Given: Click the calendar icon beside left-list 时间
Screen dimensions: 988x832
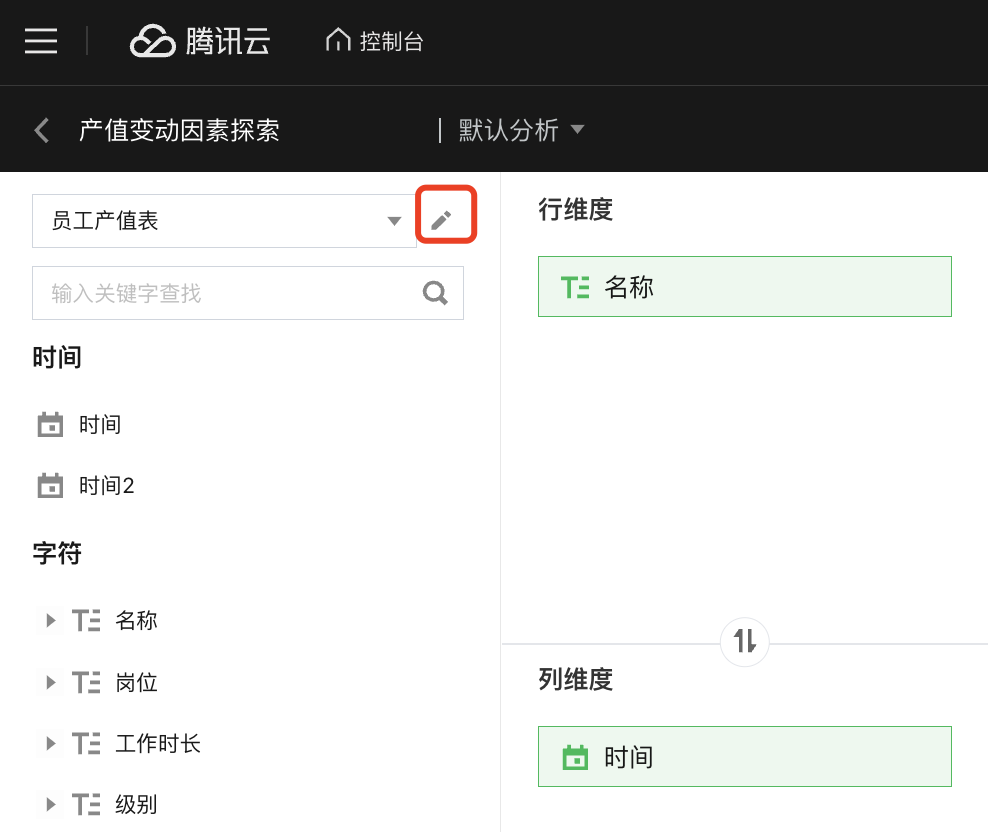Looking at the screenshot, I should click(x=50, y=424).
